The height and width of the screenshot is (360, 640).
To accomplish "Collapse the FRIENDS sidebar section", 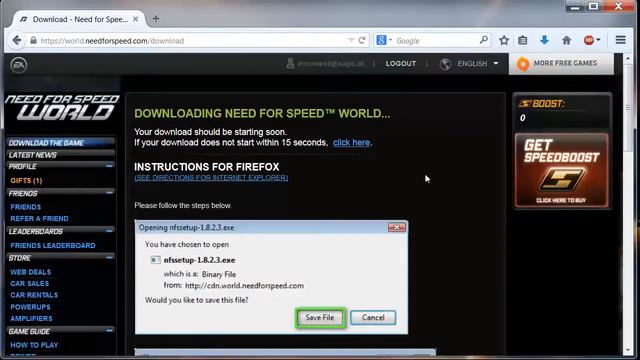I will tap(109, 193).
